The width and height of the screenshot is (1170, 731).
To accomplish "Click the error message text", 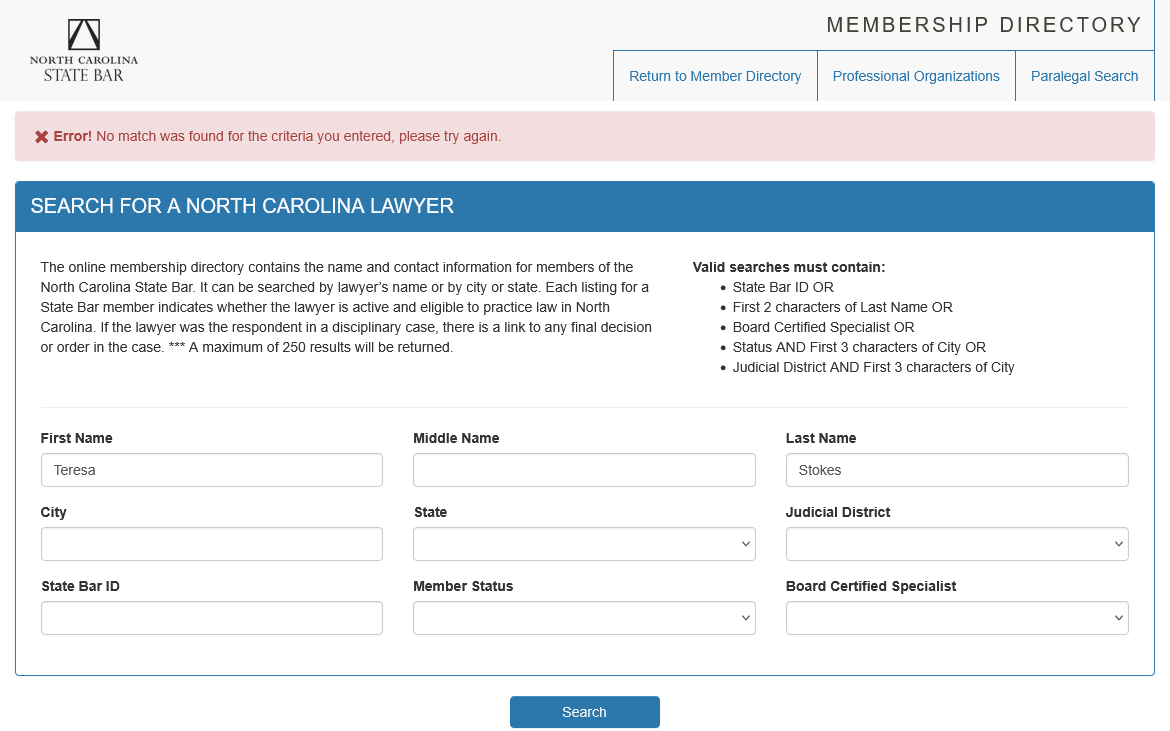I will [x=298, y=136].
